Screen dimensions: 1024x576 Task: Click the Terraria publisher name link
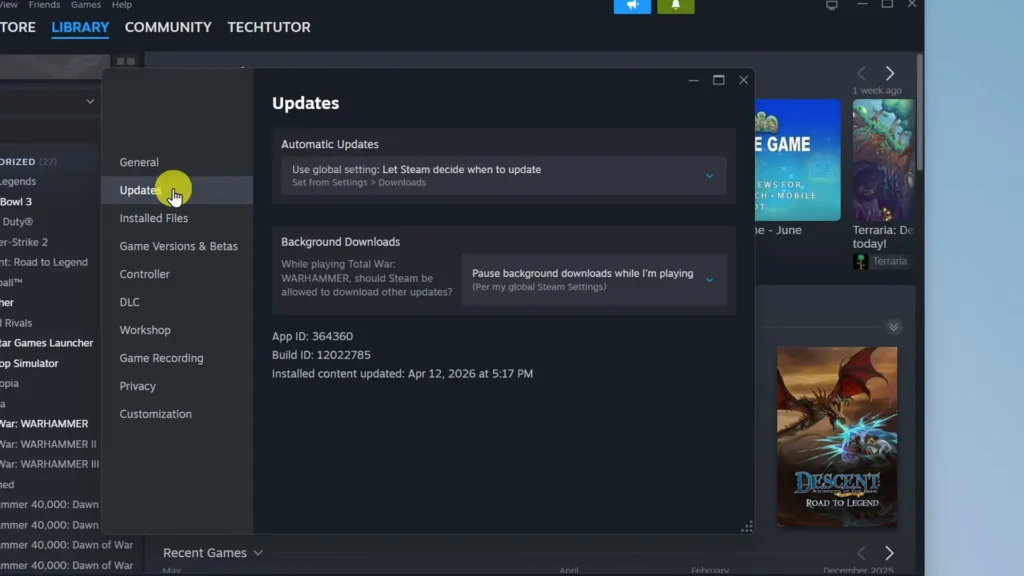pyautogui.click(x=889, y=261)
